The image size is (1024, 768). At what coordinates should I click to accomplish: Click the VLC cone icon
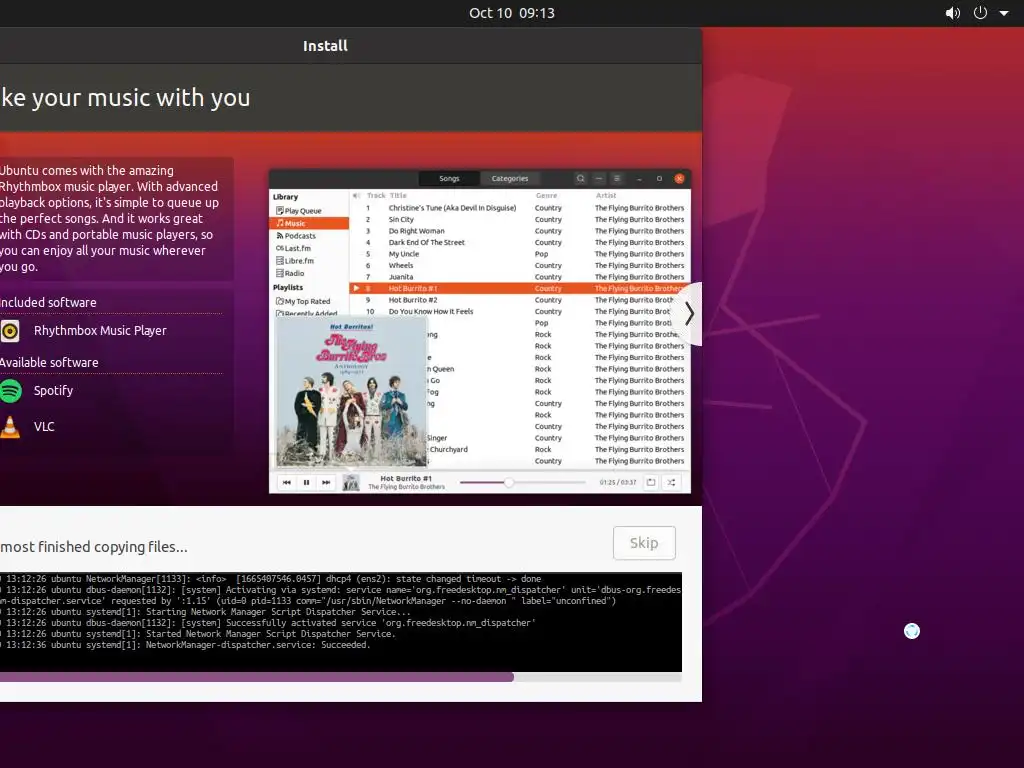10,426
